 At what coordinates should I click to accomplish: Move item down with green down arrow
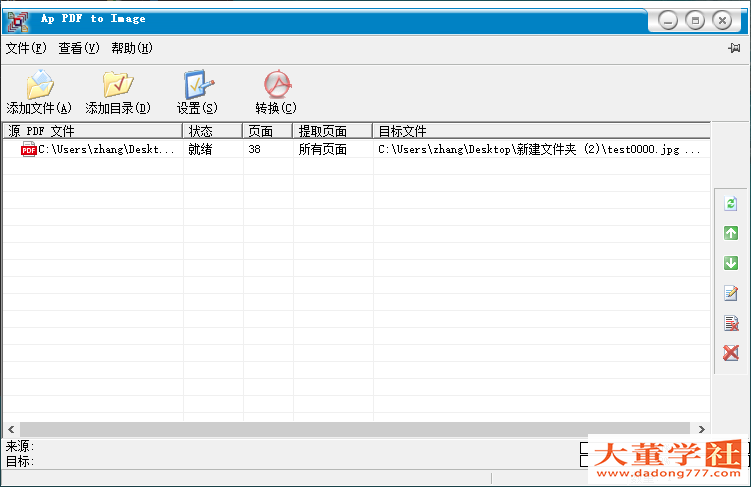730,263
